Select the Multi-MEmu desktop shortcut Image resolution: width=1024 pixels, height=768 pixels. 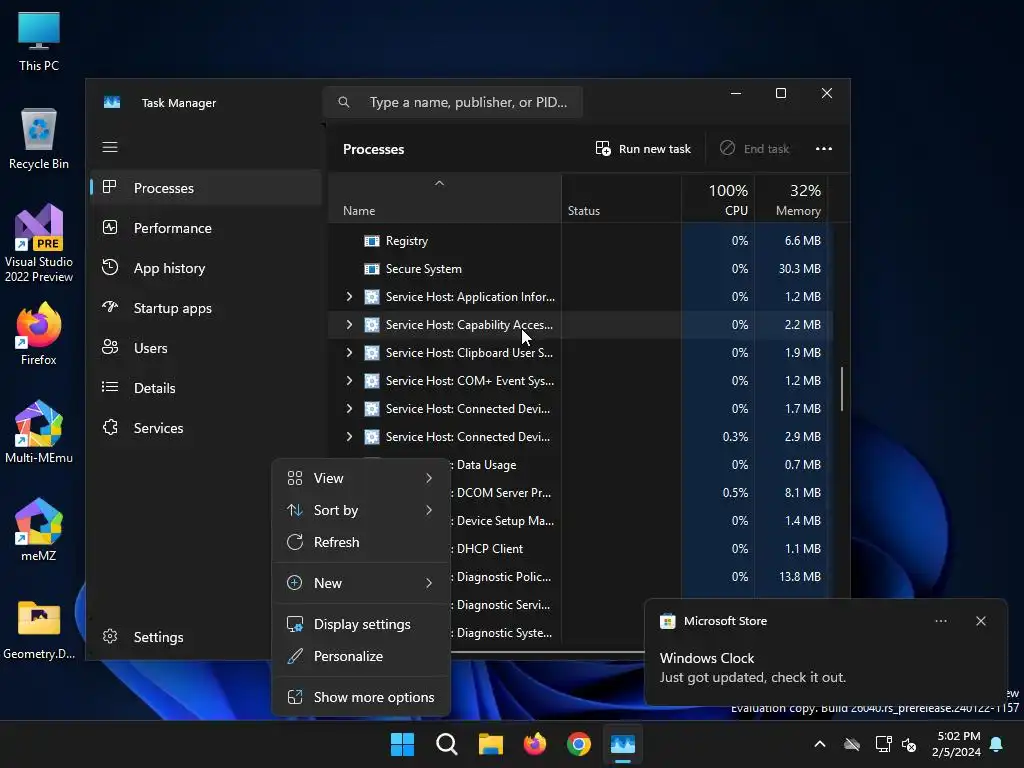[39, 432]
